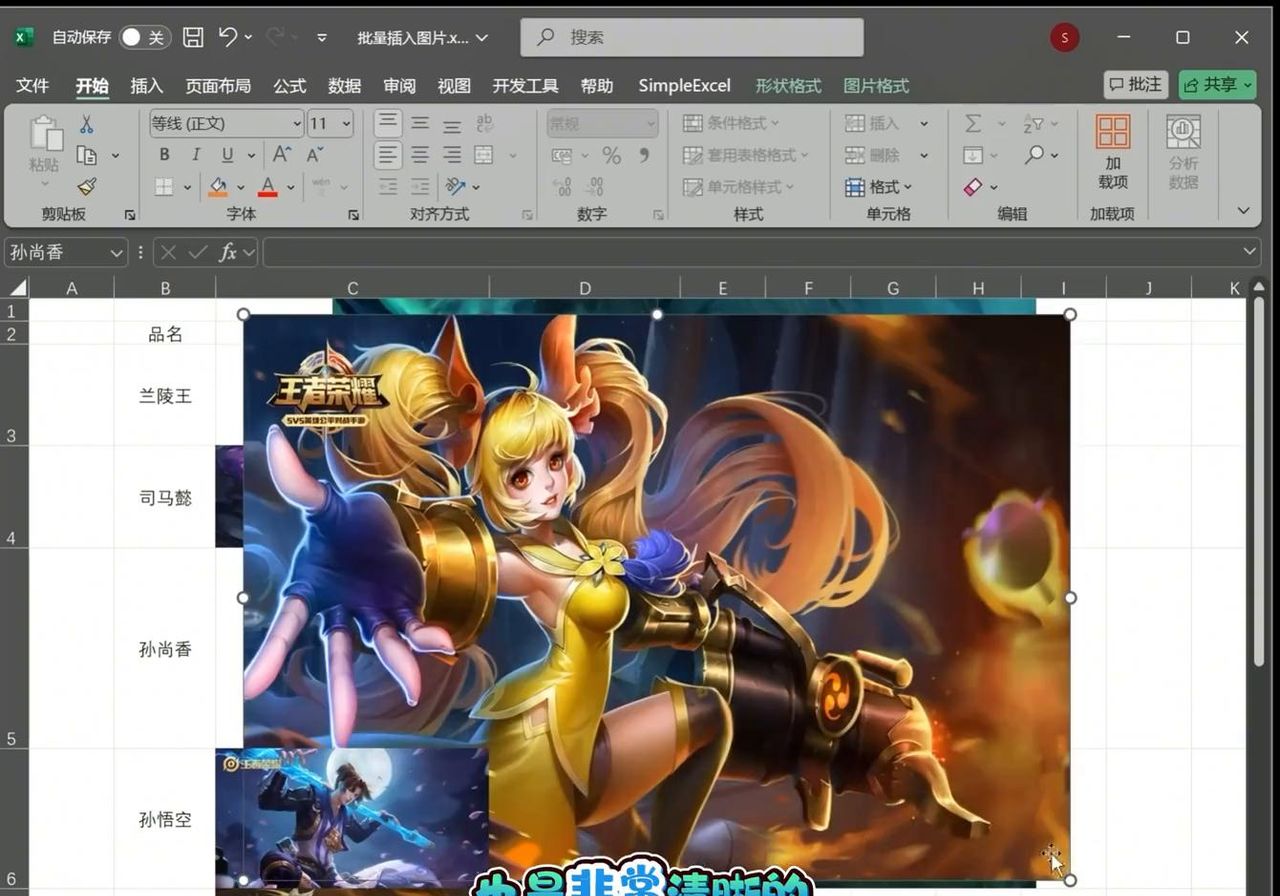Click the 批注 (Comments) button
Viewport: 1280px width, 896px height.
1136,85
